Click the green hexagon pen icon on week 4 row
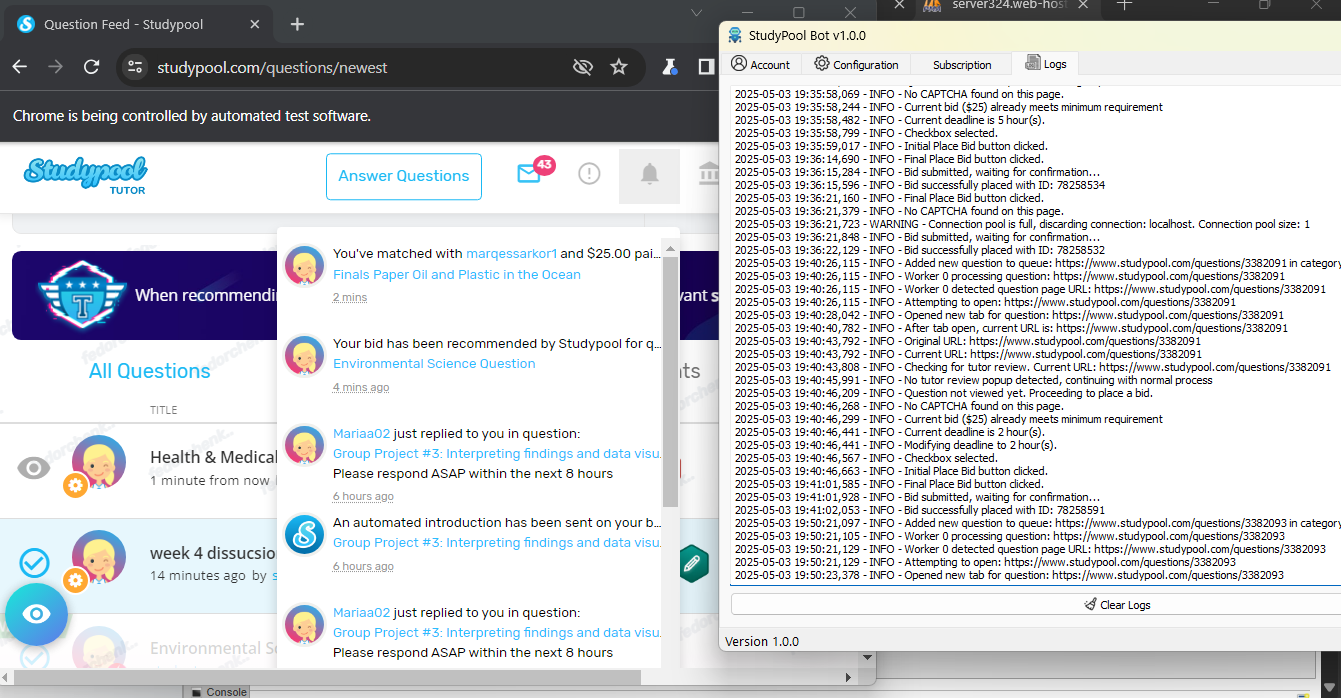The width and height of the screenshot is (1341, 698). click(691, 564)
